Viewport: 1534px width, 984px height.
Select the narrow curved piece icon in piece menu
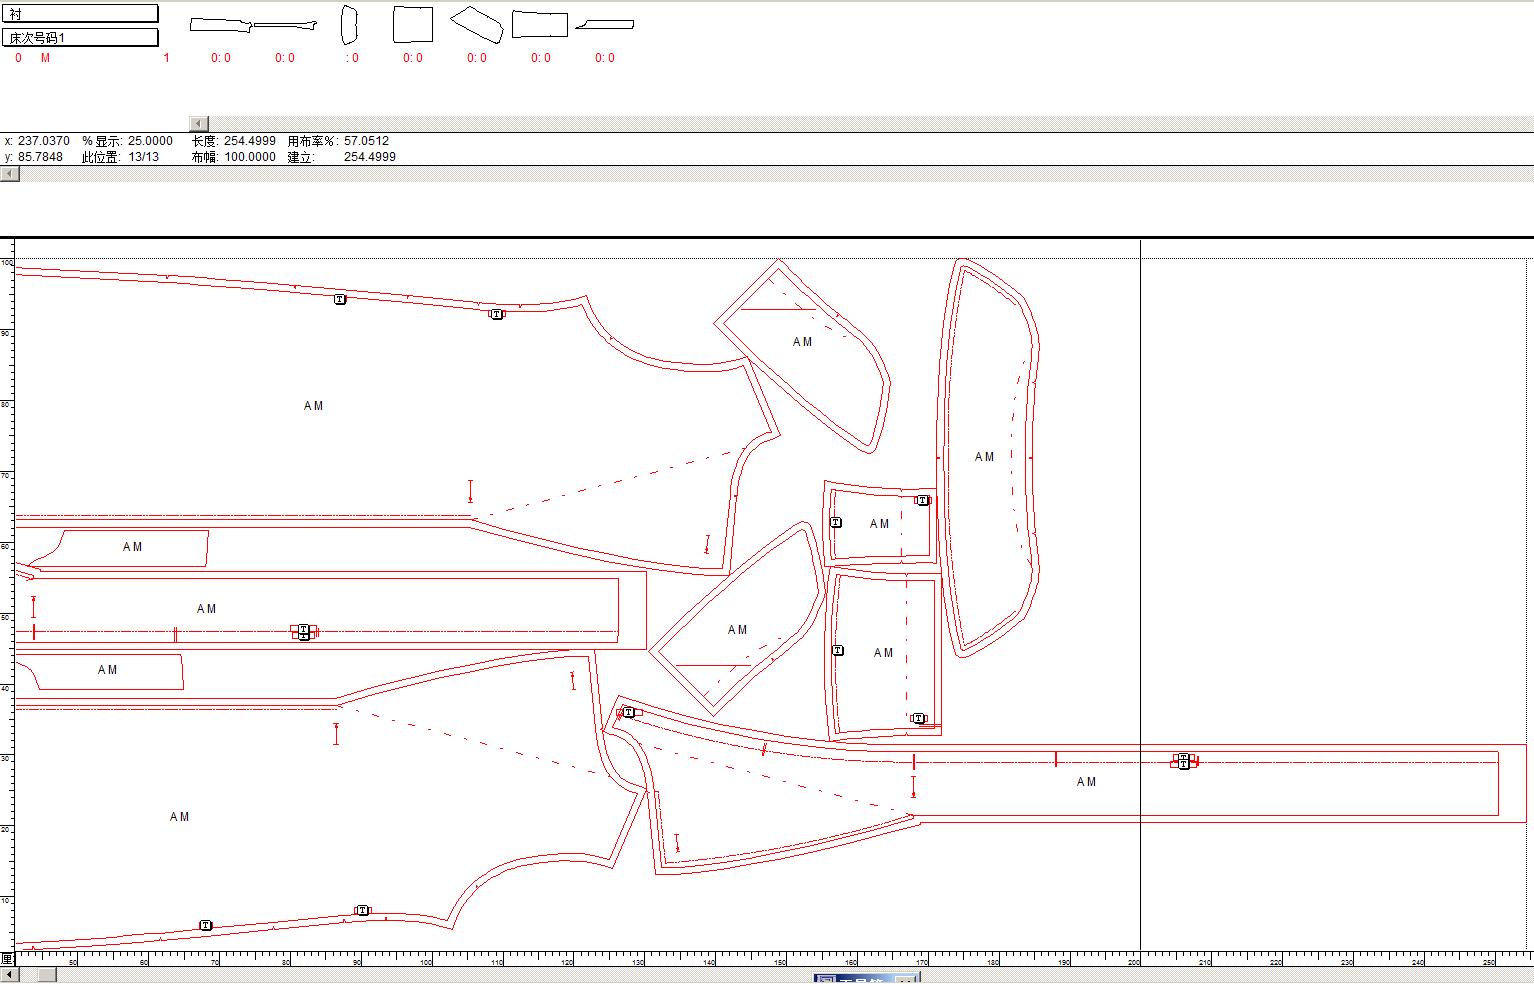[x=348, y=25]
